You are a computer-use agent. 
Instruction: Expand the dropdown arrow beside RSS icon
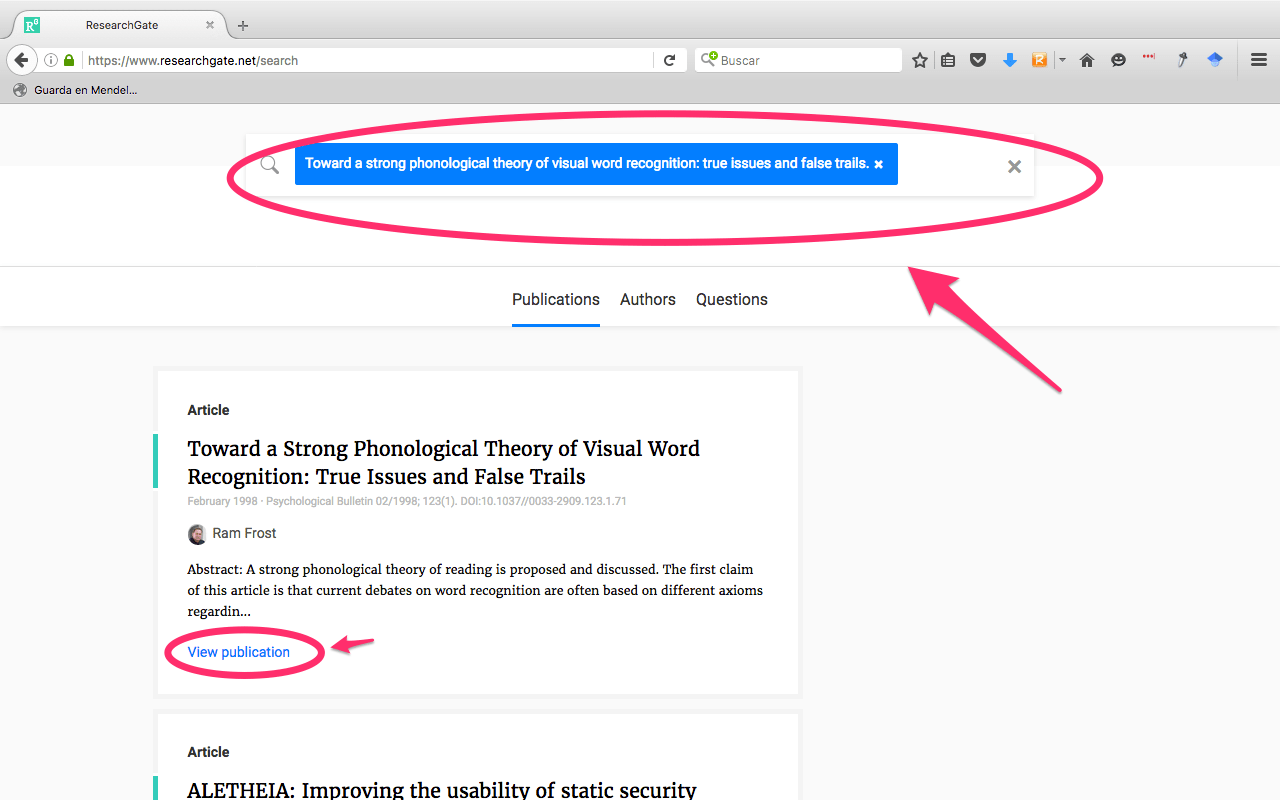1062,60
